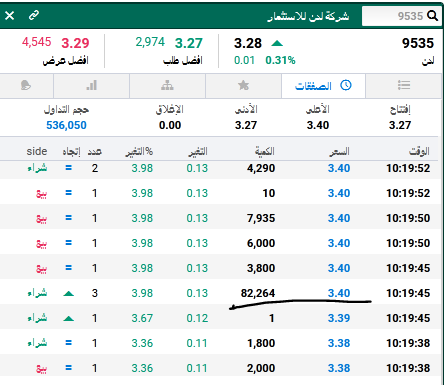Open the chat bubble tab icon
Image resolution: width=445 pixels, height=385 pixels.
(x=26, y=85)
